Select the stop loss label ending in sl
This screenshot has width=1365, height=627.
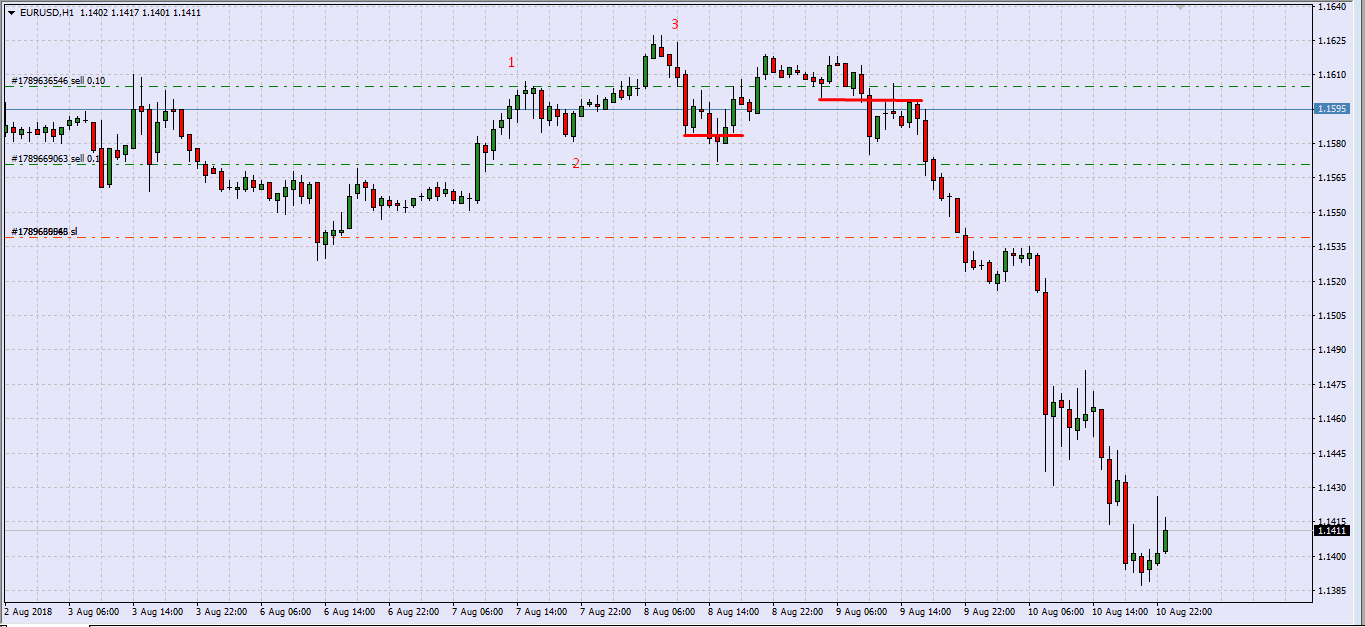pyautogui.click(x=44, y=232)
